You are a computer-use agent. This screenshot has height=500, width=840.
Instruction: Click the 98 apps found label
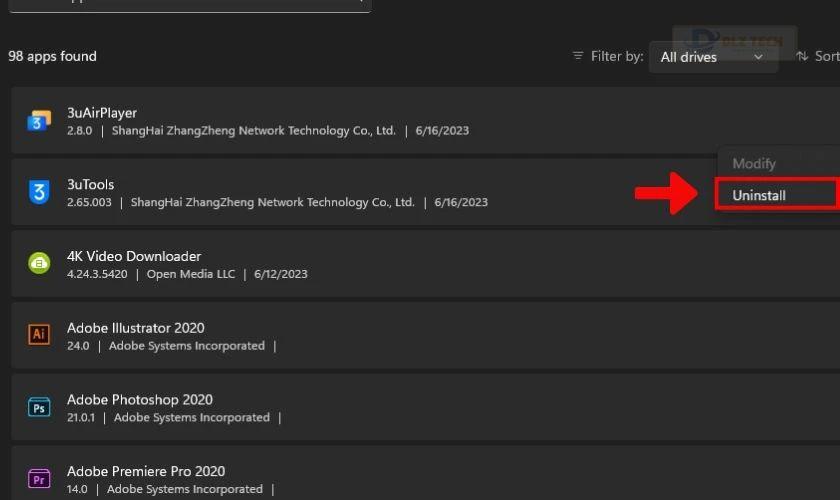pyautogui.click(x=52, y=56)
